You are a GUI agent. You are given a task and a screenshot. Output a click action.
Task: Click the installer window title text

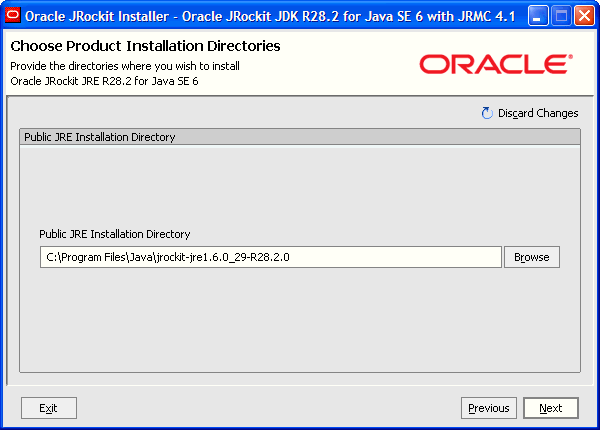pyautogui.click(x=270, y=16)
